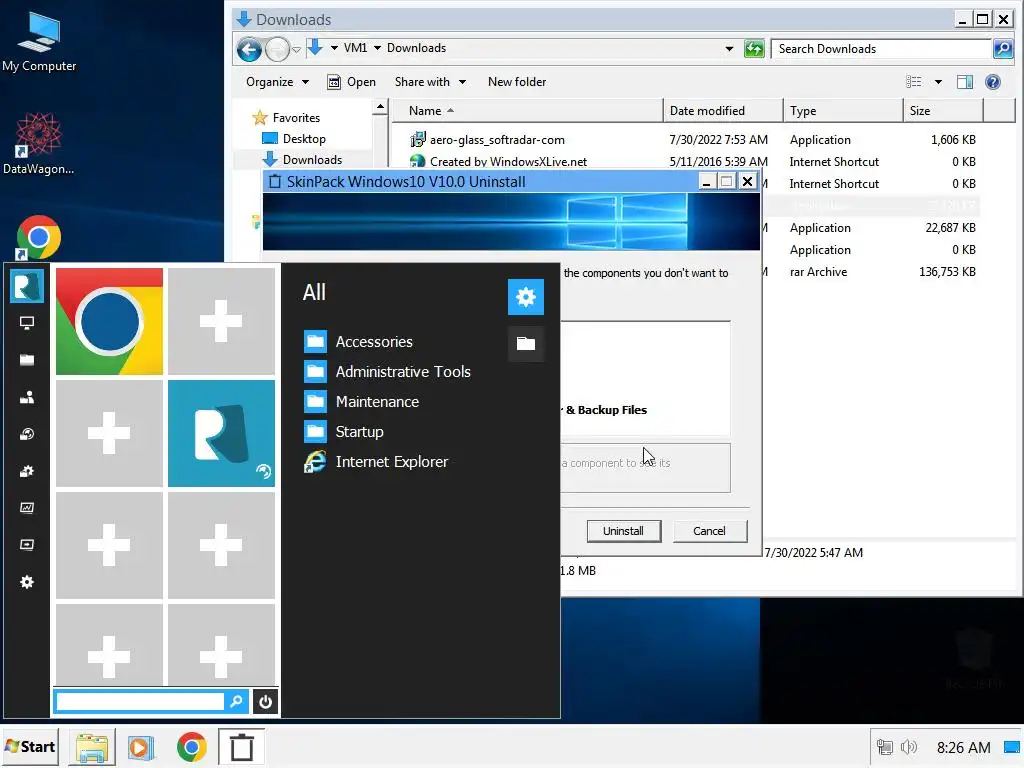Select Downloads in the navigation pane
This screenshot has height=768, width=1024.
pyautogui.click(x=302, y=159)
